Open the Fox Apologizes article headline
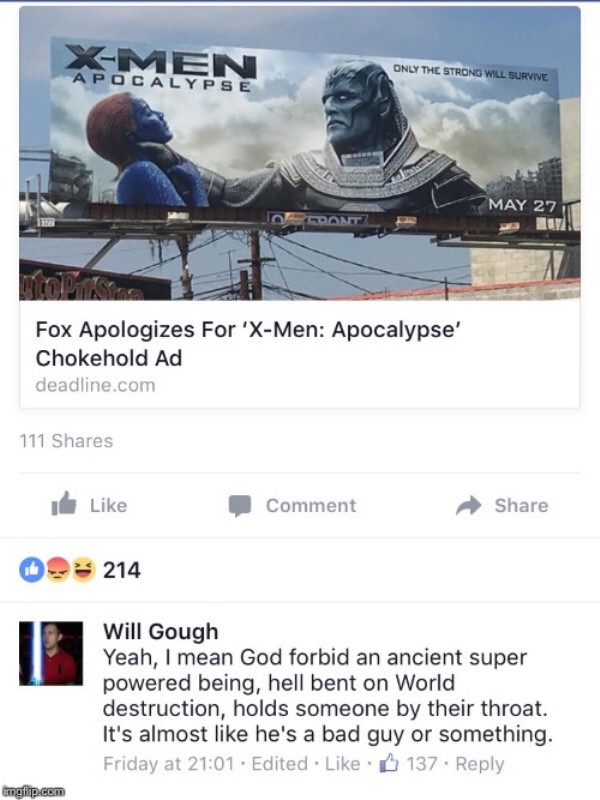The height and width of the screenshot is (800, 600). tap(248, 343)
